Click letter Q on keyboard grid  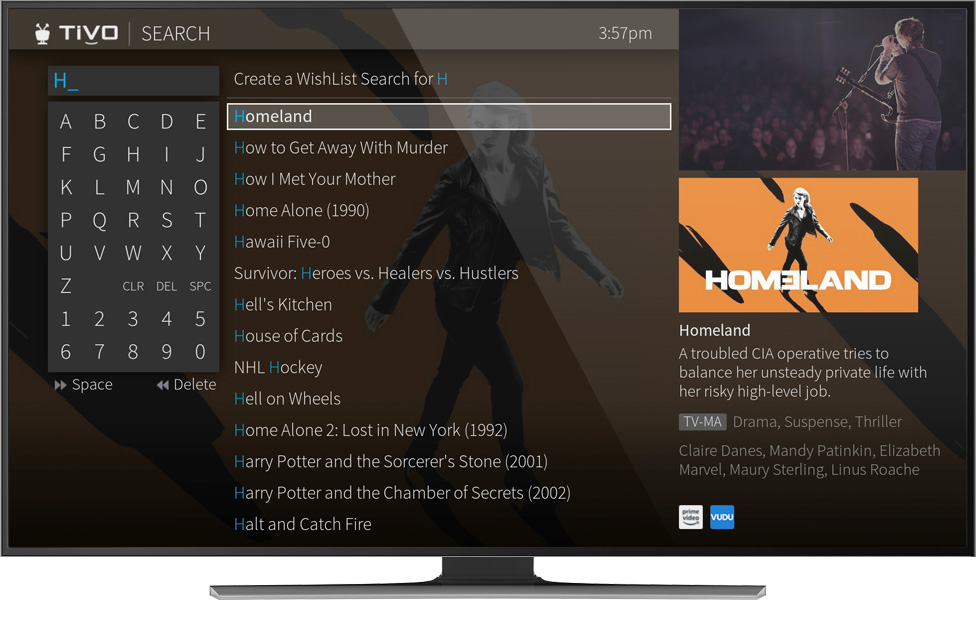100,220
